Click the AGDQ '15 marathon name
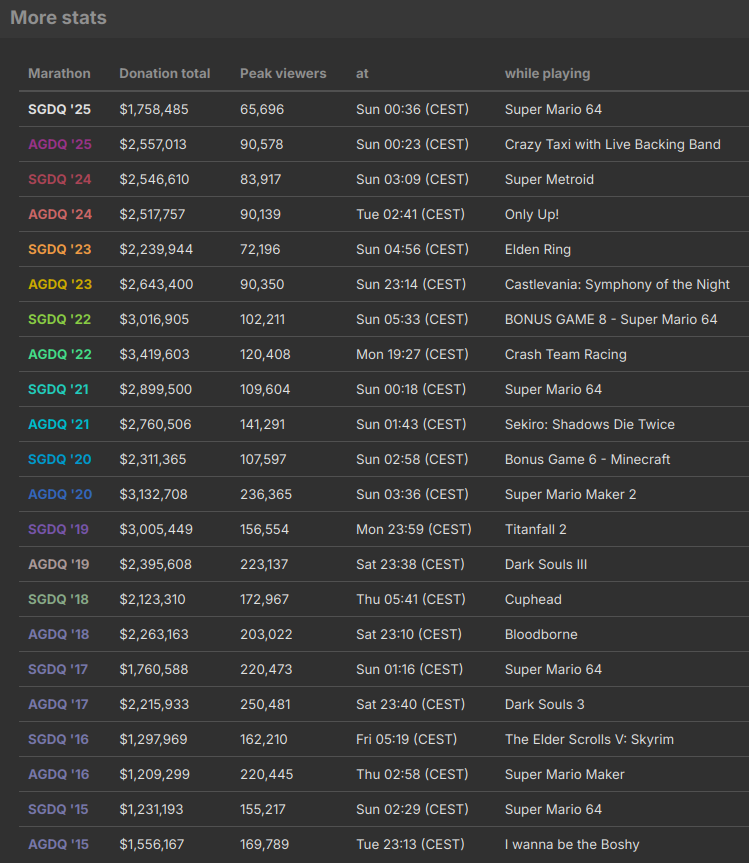The height and width of the screenshot is (863, 749). pyautogui.click(x=58, y=844)
